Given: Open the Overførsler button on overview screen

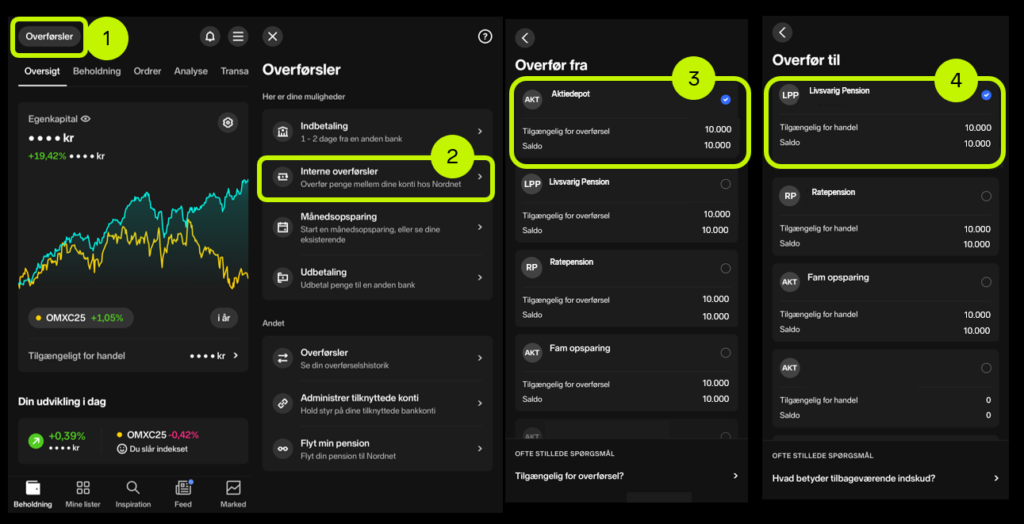Looking at the screenshot, I should (50, 37).
